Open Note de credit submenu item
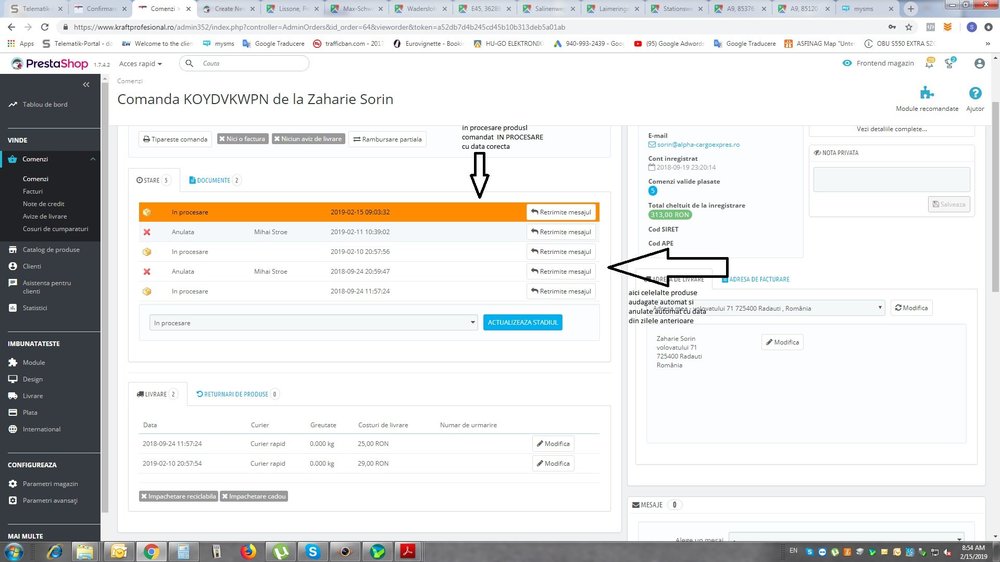Screen dimensions: 1000x562 click(43, 203)
